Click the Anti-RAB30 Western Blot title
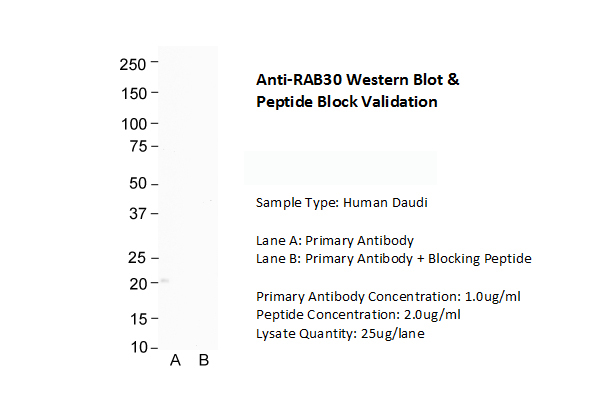This screenshot has height=400, width=600. pyautogui.click(x=359, y=80)
